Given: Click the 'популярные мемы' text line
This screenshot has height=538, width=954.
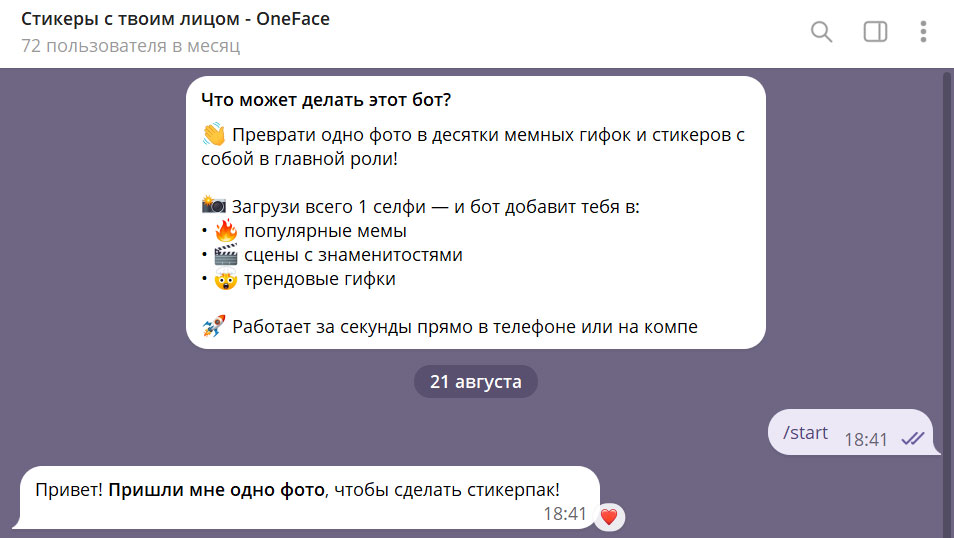Looking at the screenshot, I should point(325,231).
